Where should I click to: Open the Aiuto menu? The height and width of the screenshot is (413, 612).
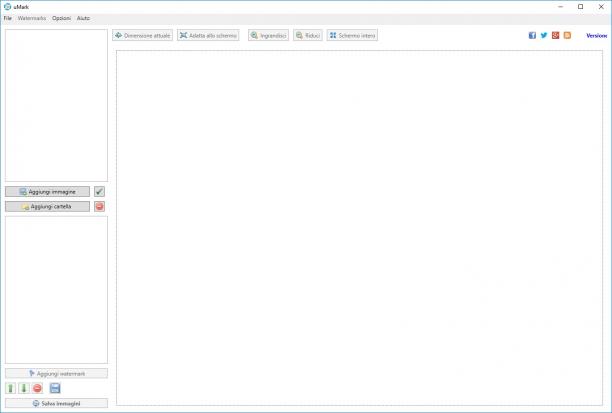[x=83, y=18]
